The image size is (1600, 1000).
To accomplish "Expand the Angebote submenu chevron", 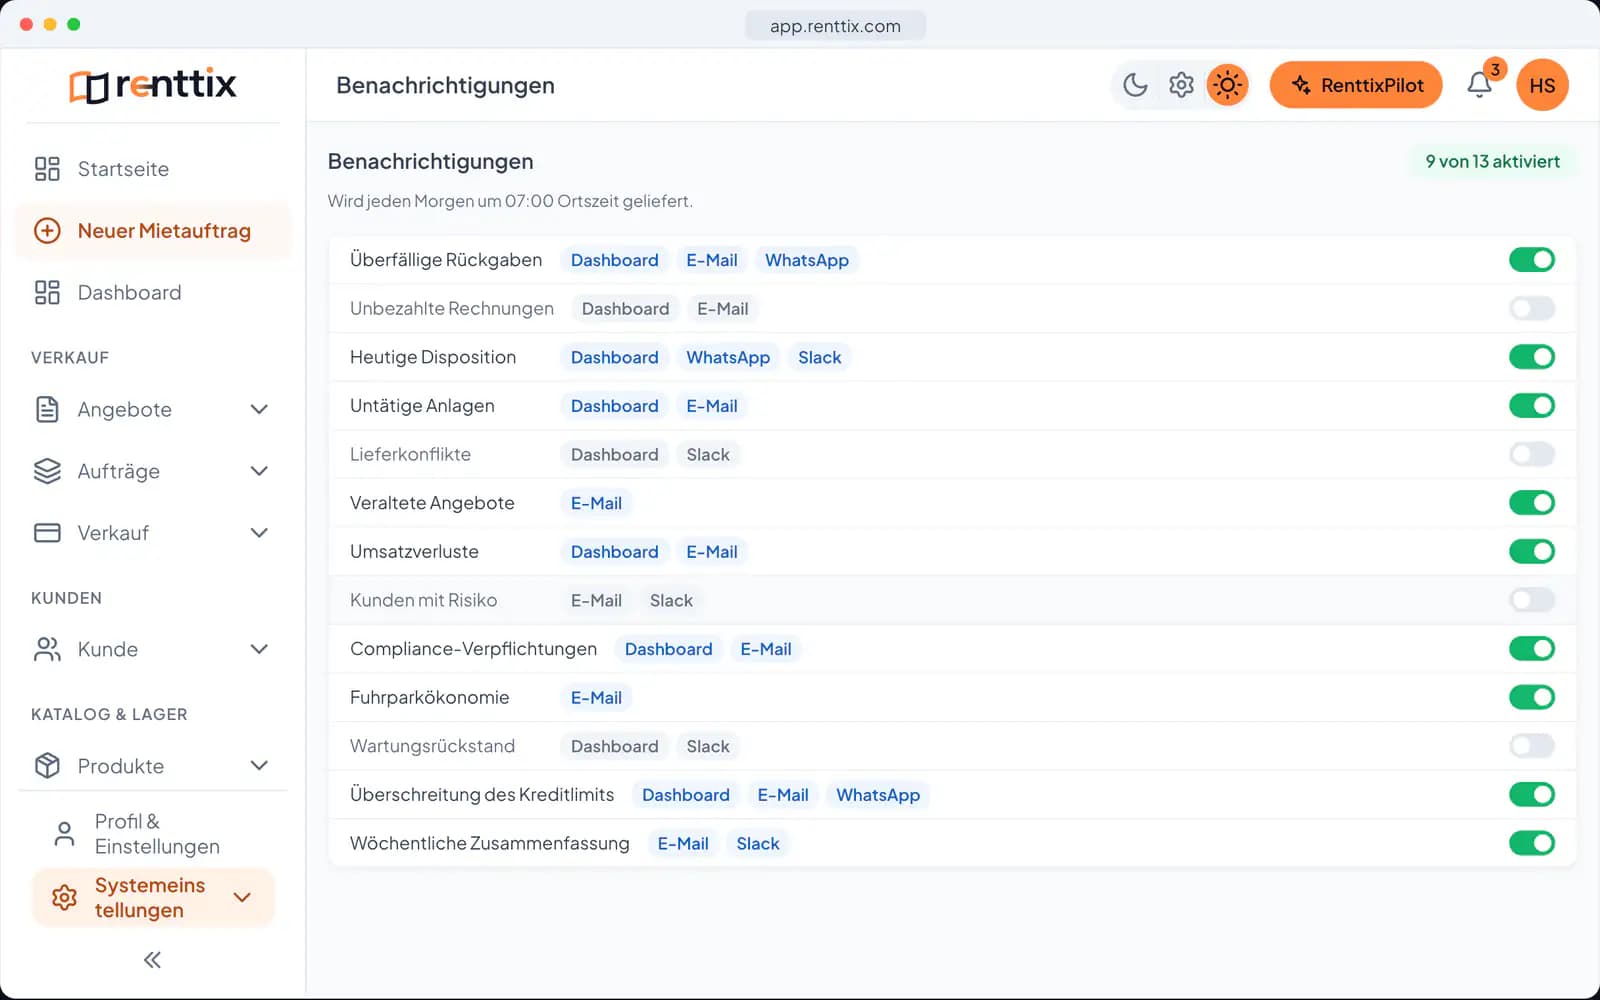I will (x=259, y=409).
